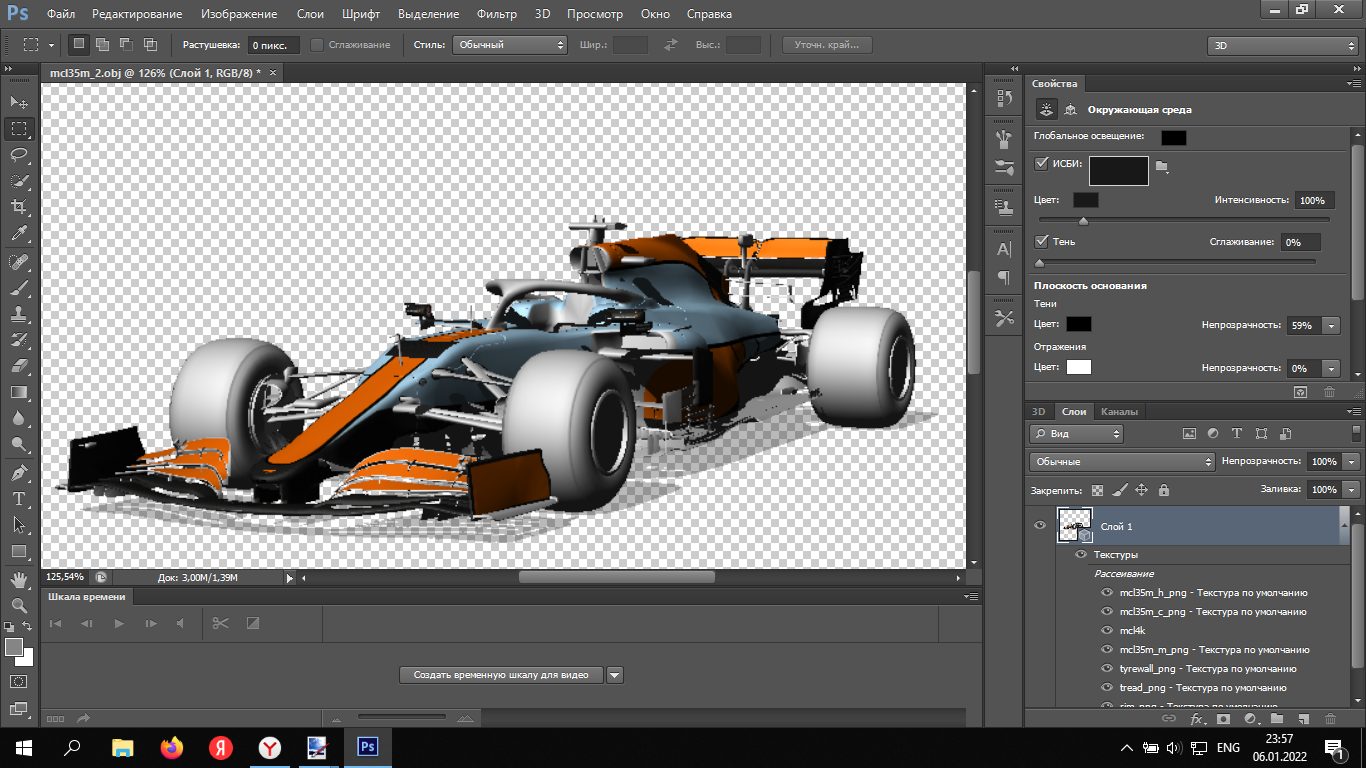The image size is (1366, 768).
Task: Pick the Глобальное освещение color swatch
Action: coord(1174,138)
